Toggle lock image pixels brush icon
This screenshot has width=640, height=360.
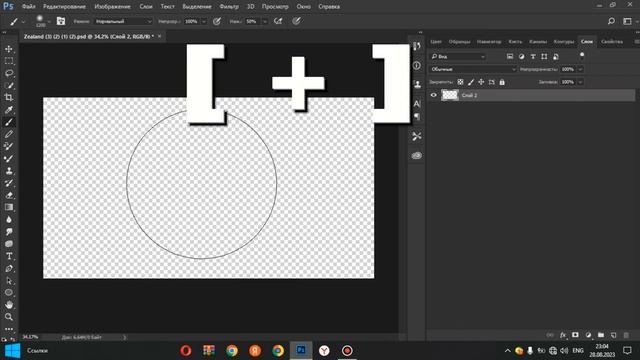[x=471, y=82]
